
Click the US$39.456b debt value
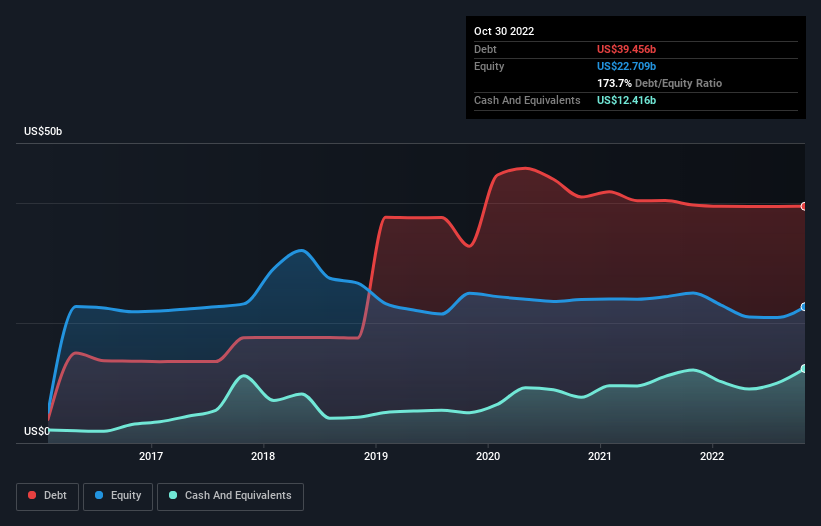626,49
